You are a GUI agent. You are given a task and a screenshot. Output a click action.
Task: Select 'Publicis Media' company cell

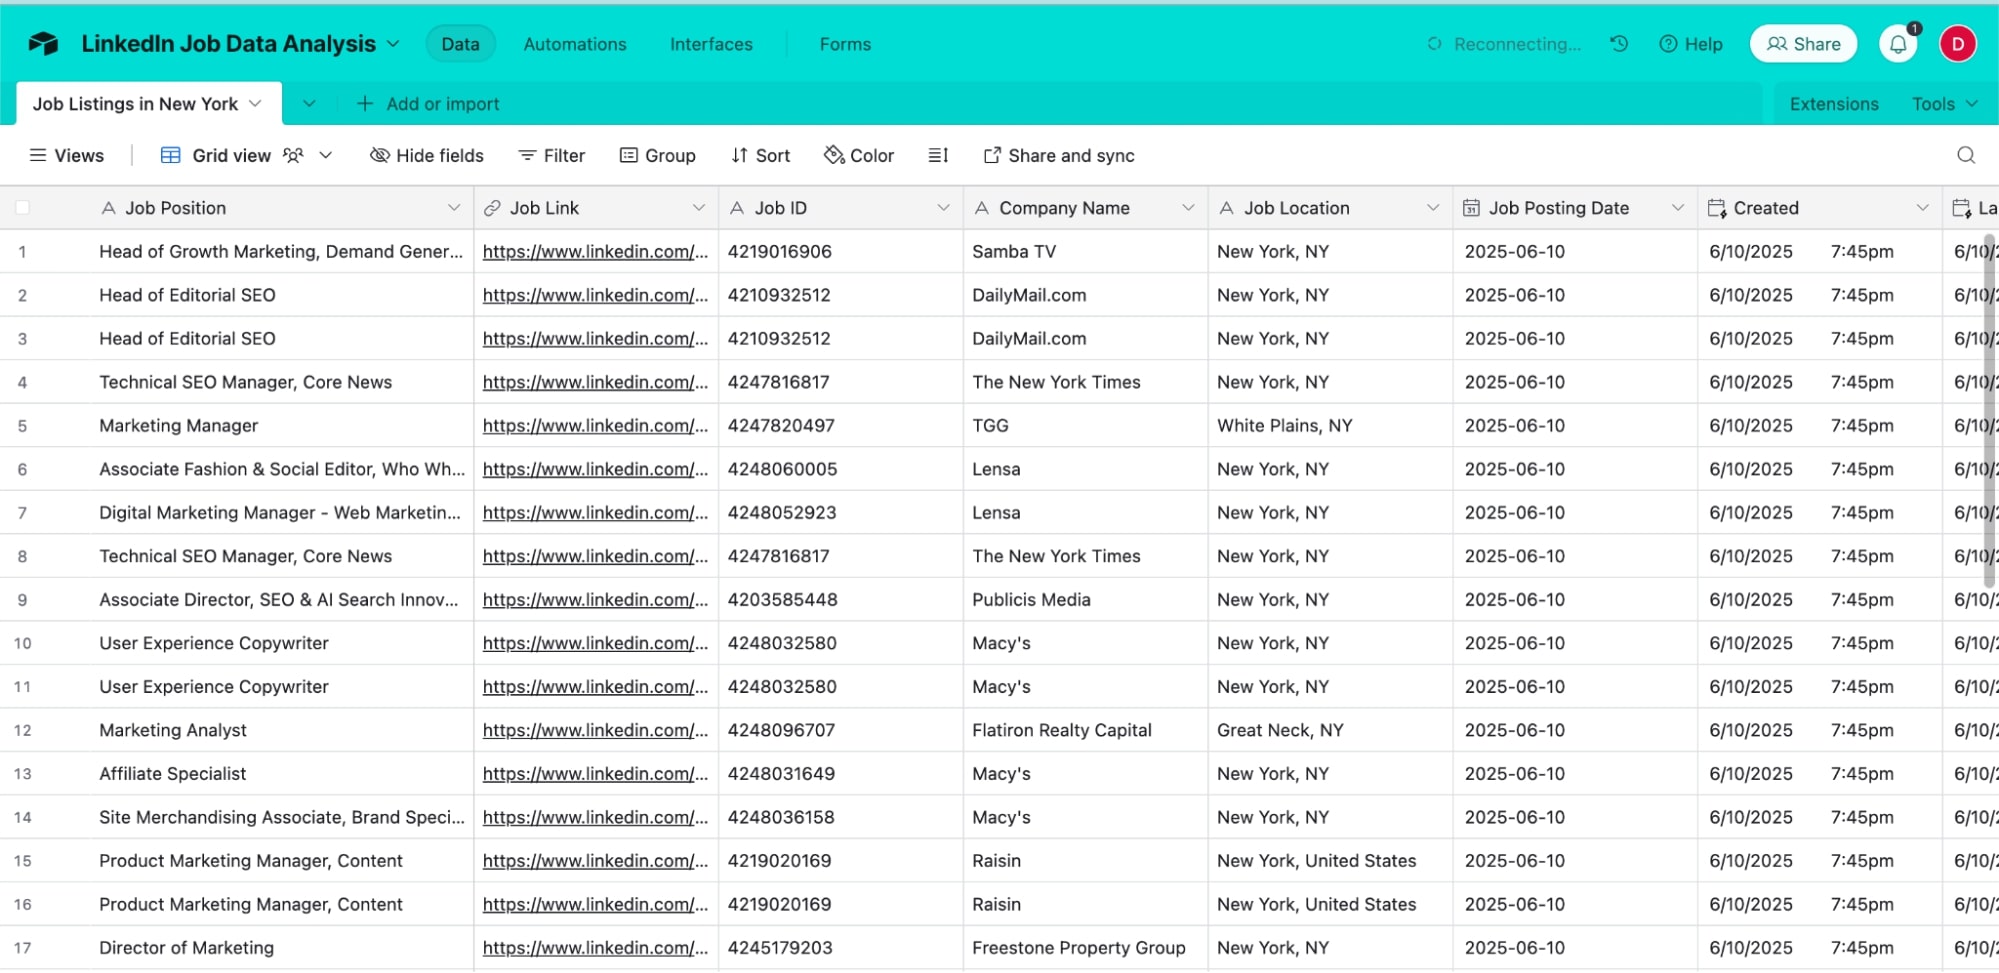tap(1085, 600)
